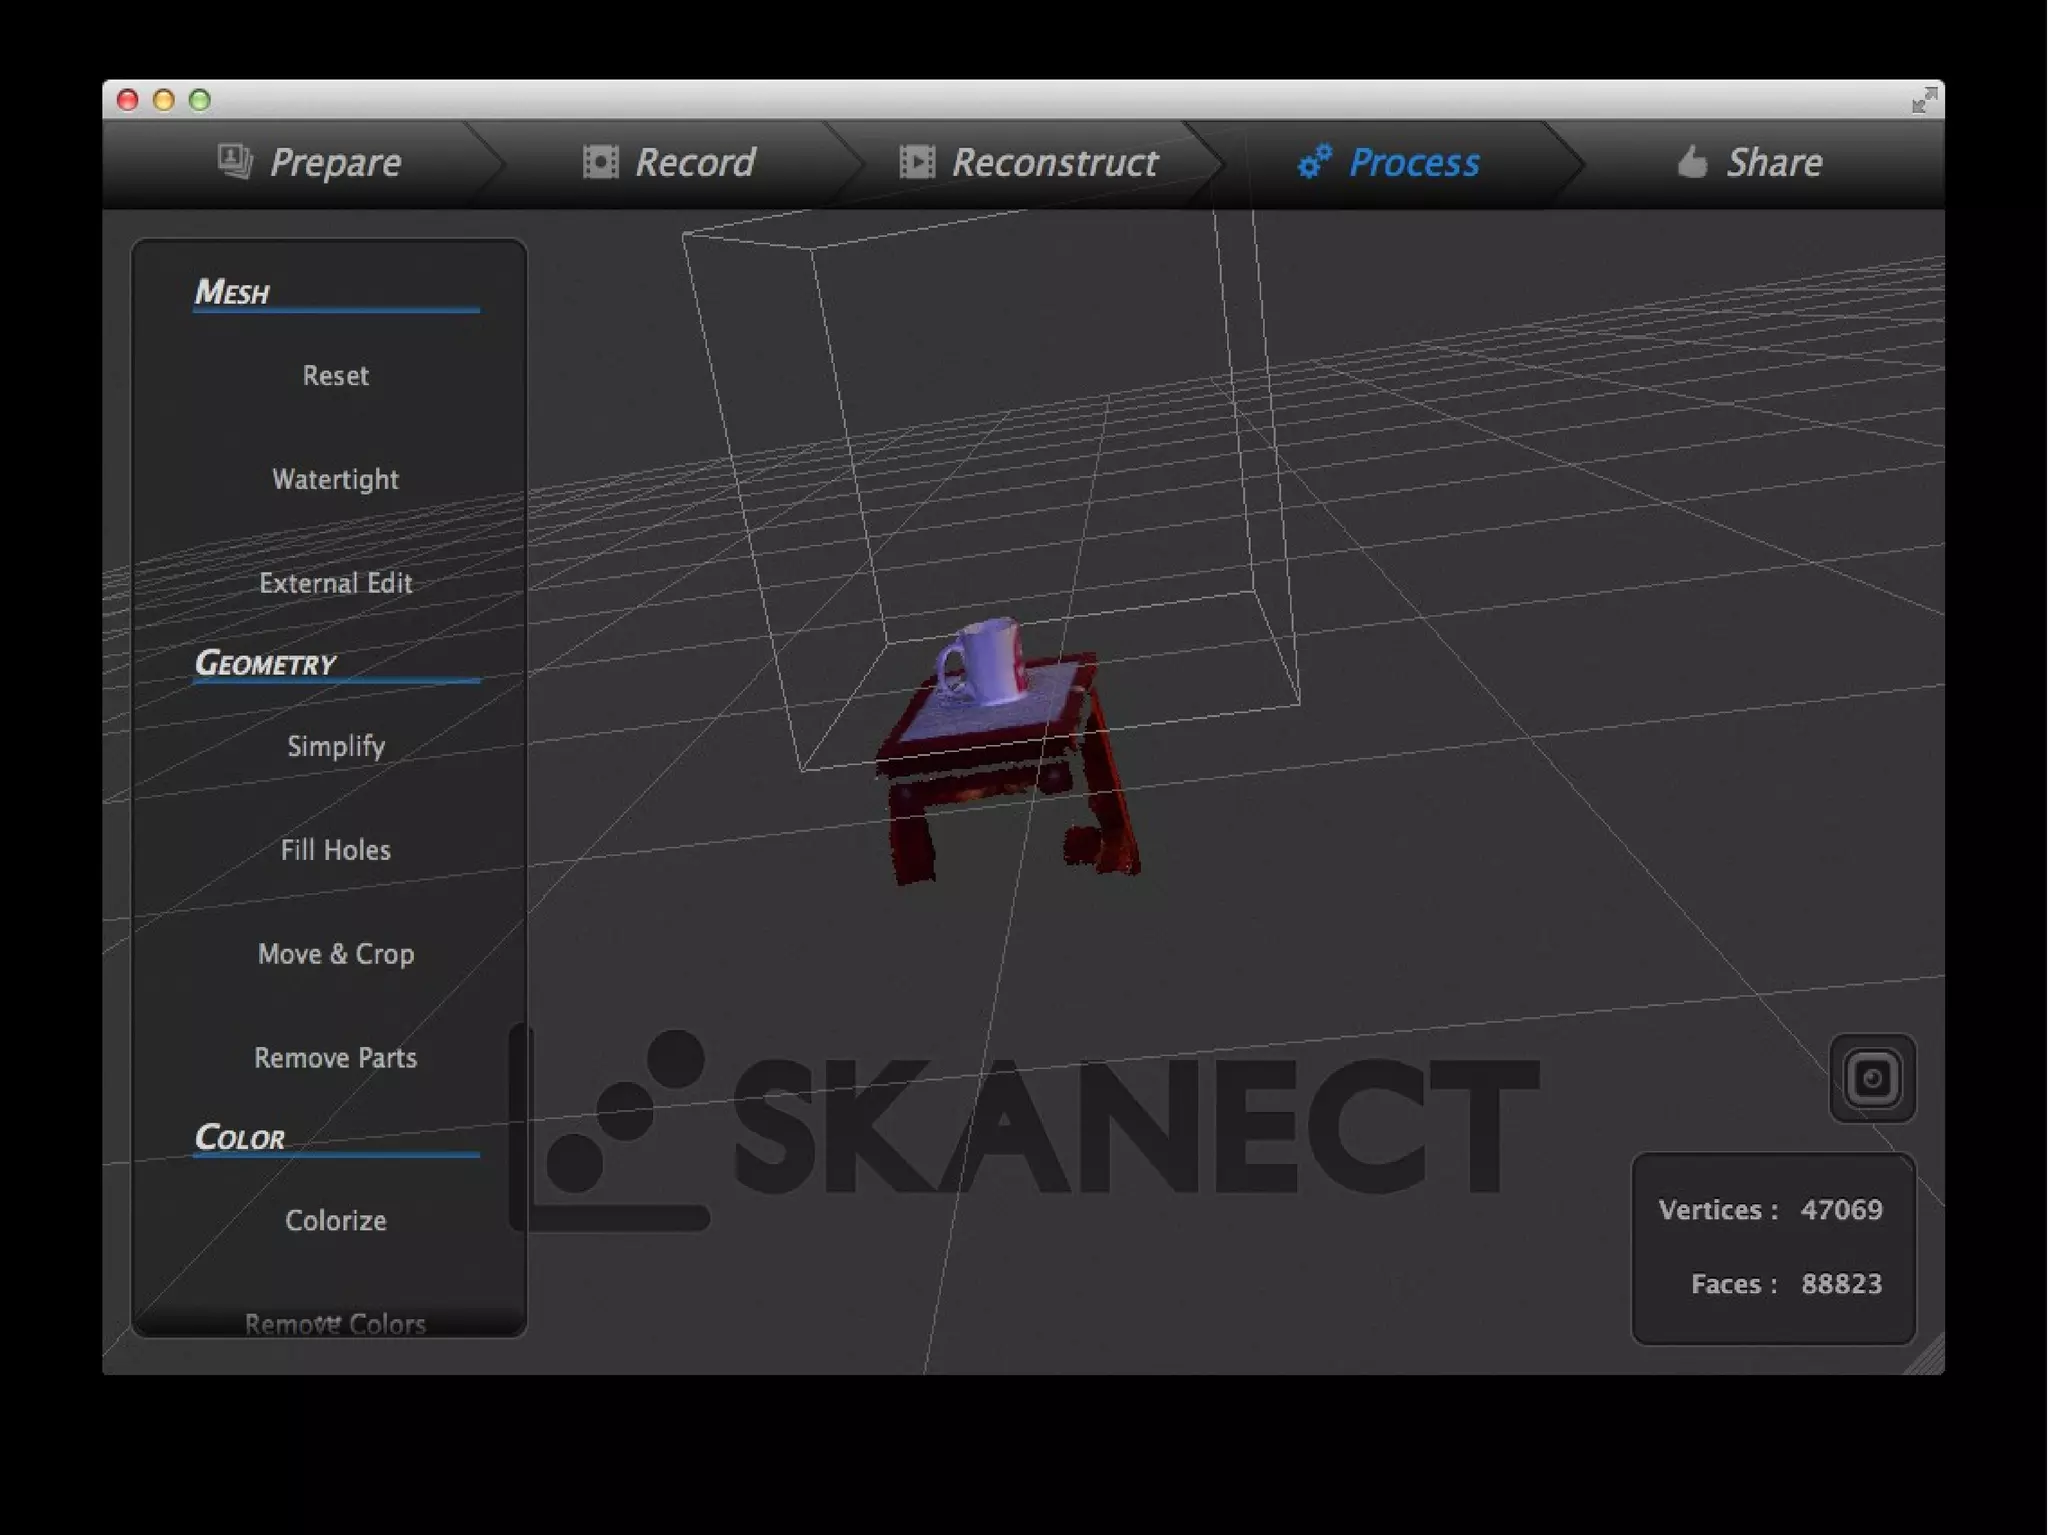
Task: Click the Reconstruct film-play icon
Action: pos(916,162)
